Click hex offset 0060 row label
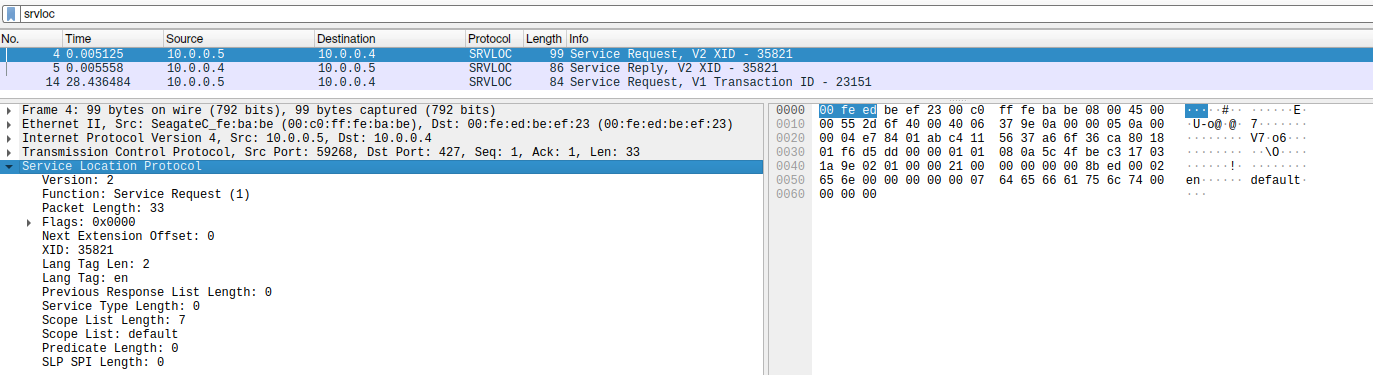The image size is (1373, 375). (x=790, y=194)
